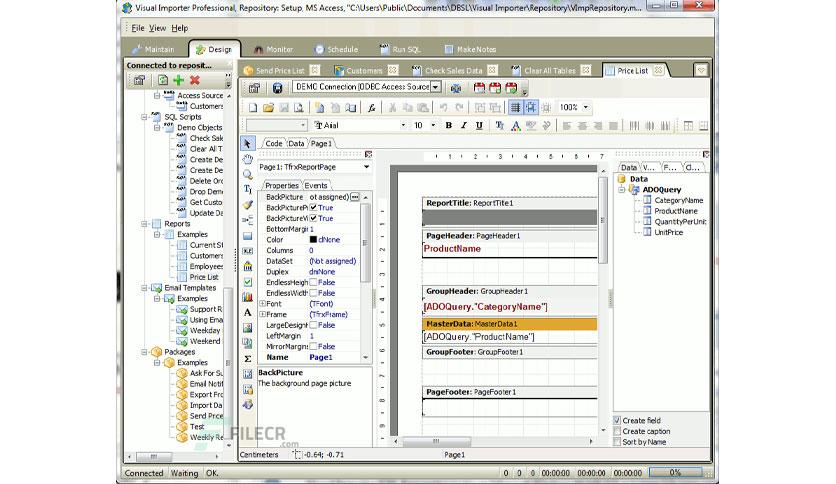Image resolution: width=836 pixels, height=484 pixels.
Task: Close the Price List tab with its X
Action: pyautogui.click(x=658, y=70)
